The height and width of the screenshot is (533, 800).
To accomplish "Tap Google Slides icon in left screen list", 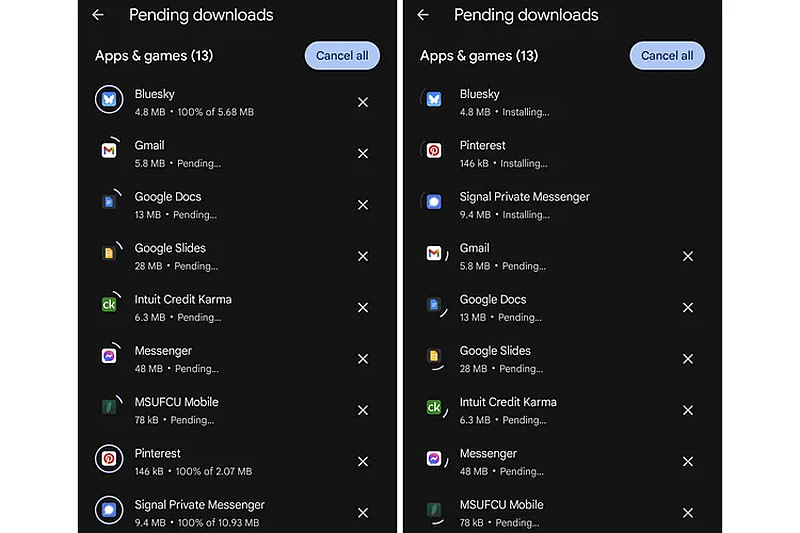I will coord(109,253).
